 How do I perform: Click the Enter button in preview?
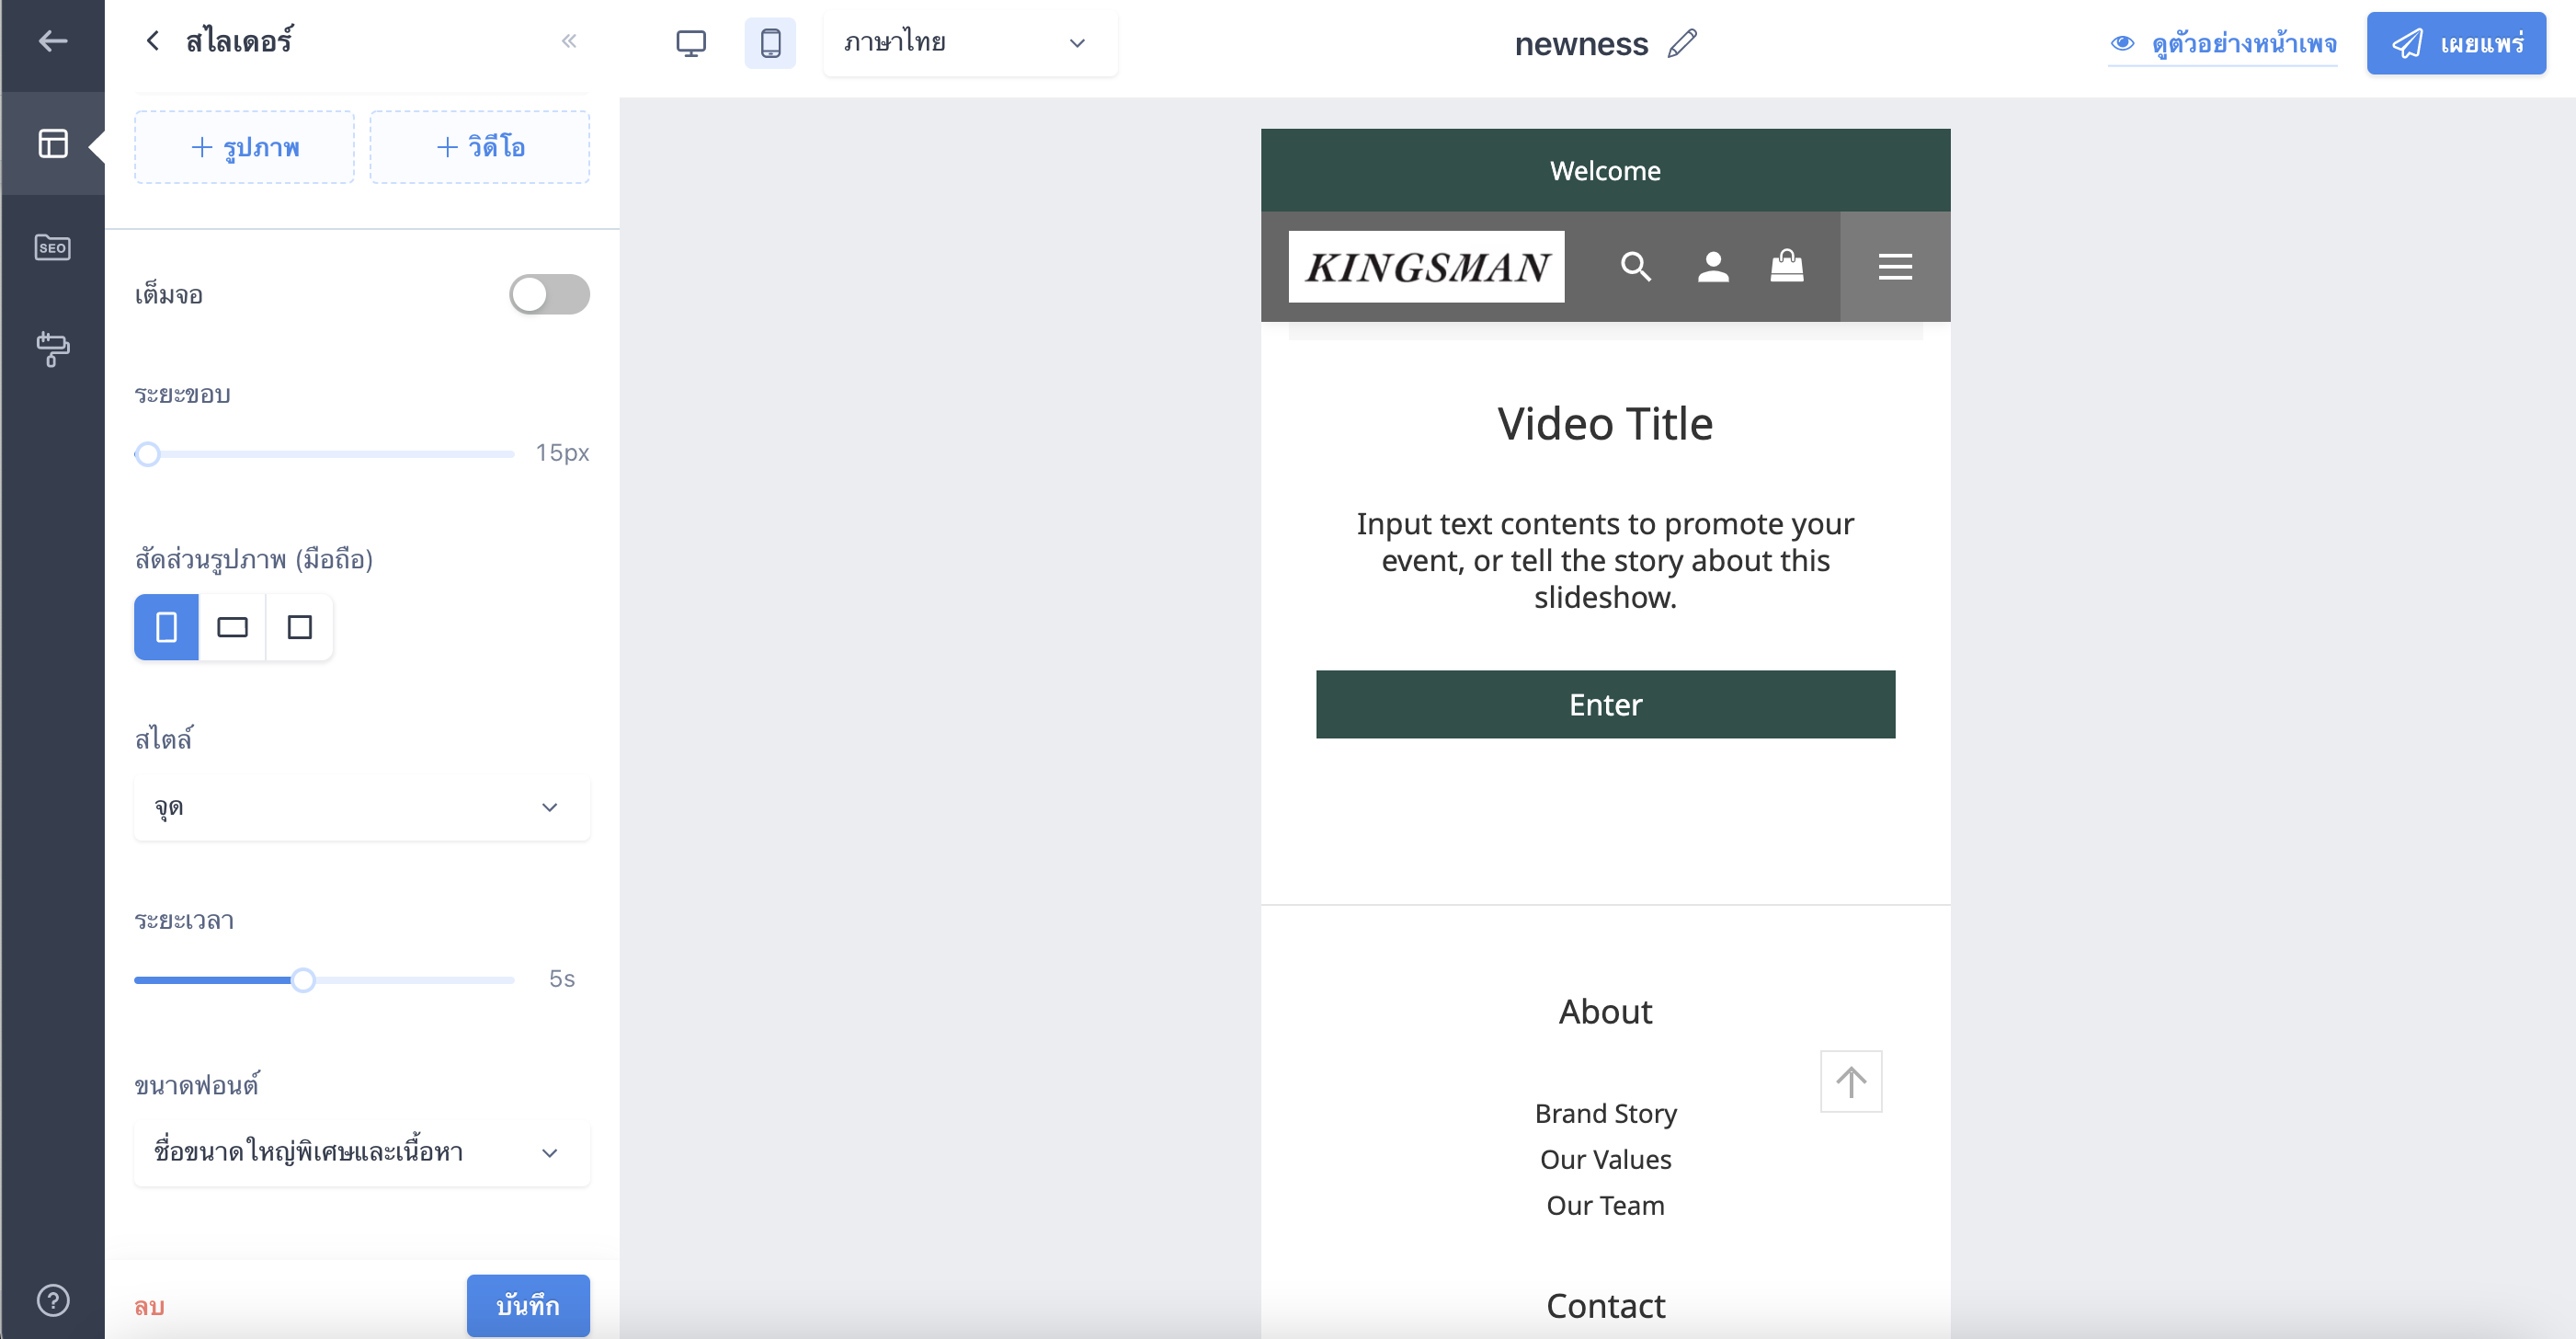[1605, 704]
